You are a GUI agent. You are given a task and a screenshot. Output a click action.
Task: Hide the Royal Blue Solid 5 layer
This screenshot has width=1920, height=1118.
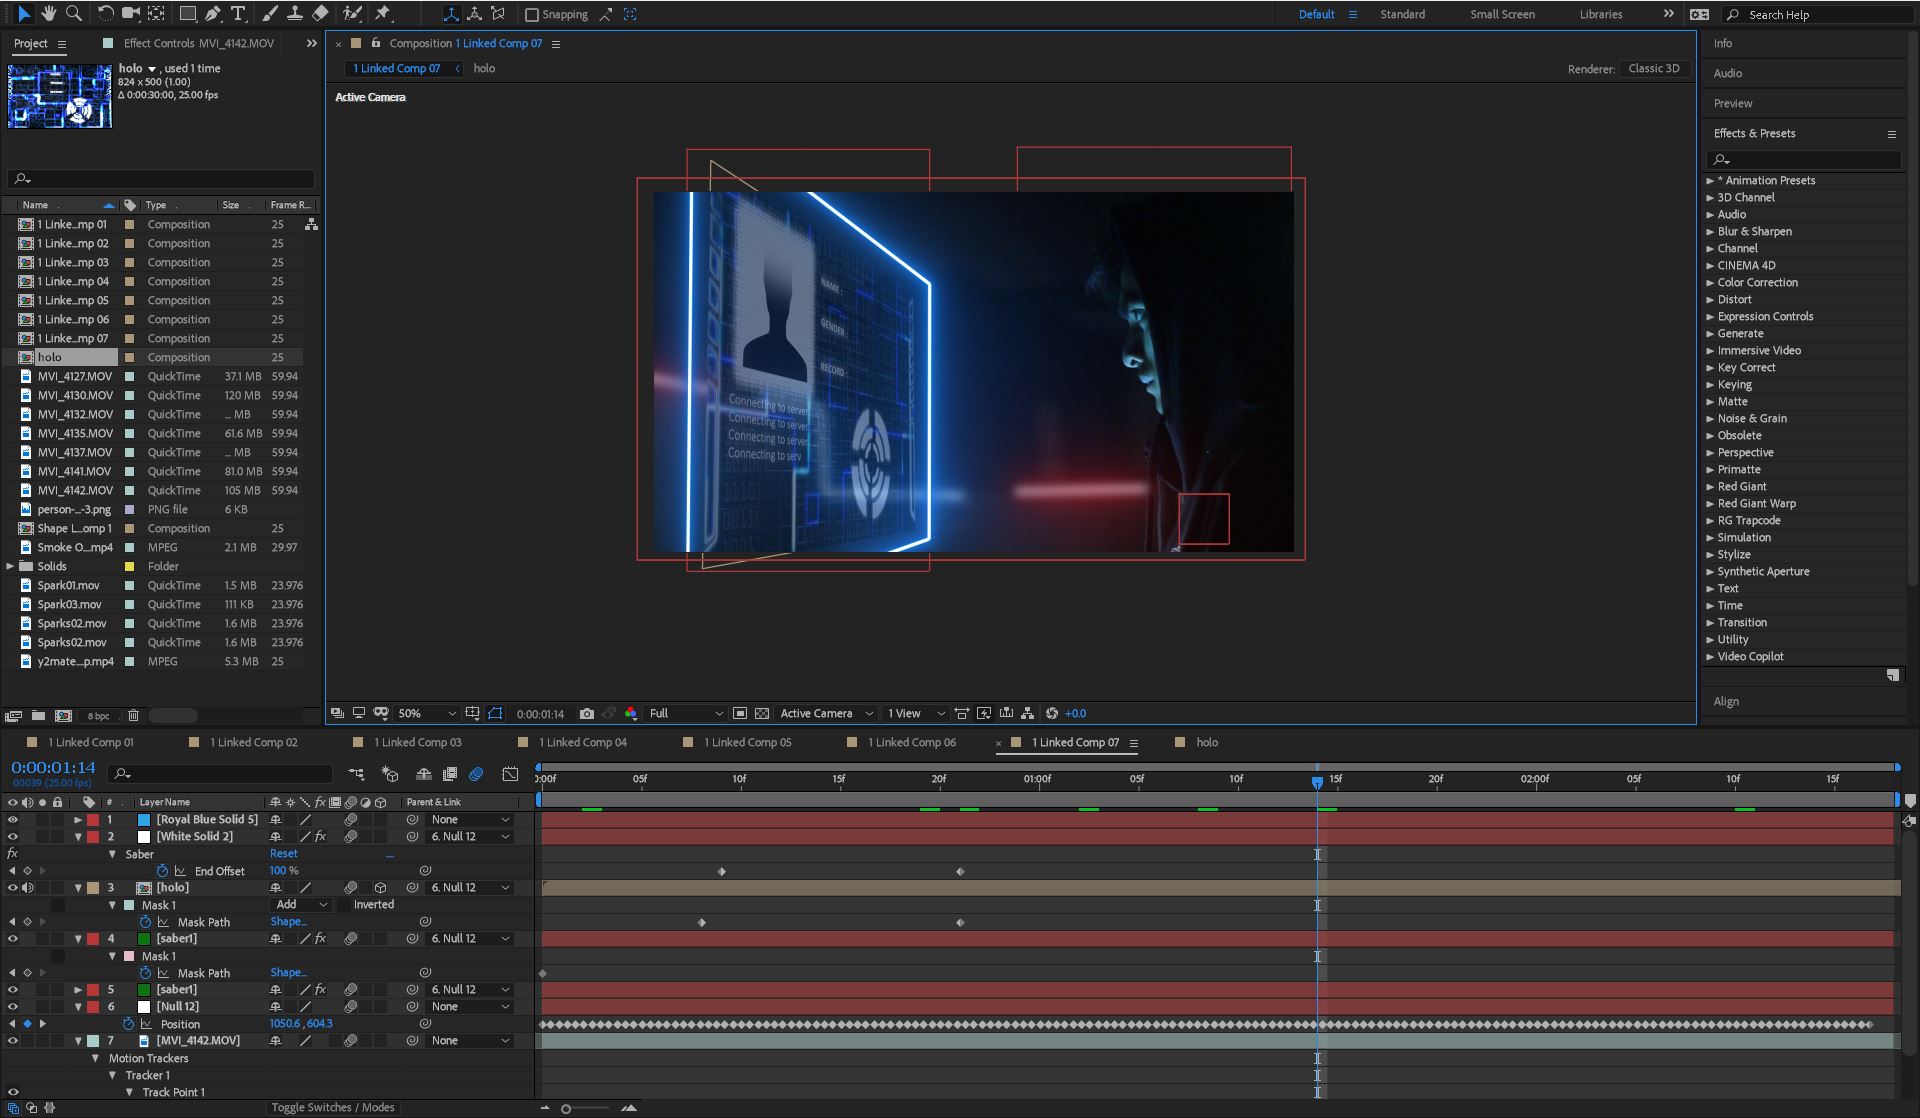click(13, 819)
